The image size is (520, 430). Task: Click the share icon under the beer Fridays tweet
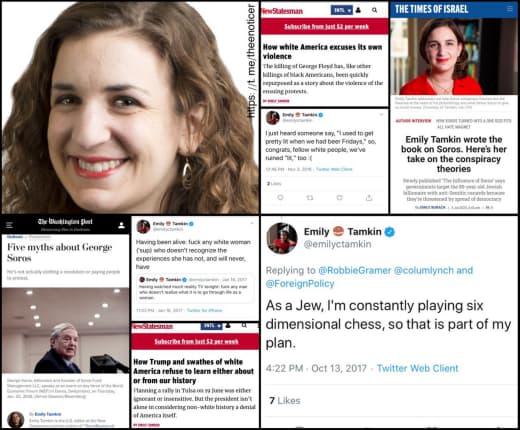(369, 198)
